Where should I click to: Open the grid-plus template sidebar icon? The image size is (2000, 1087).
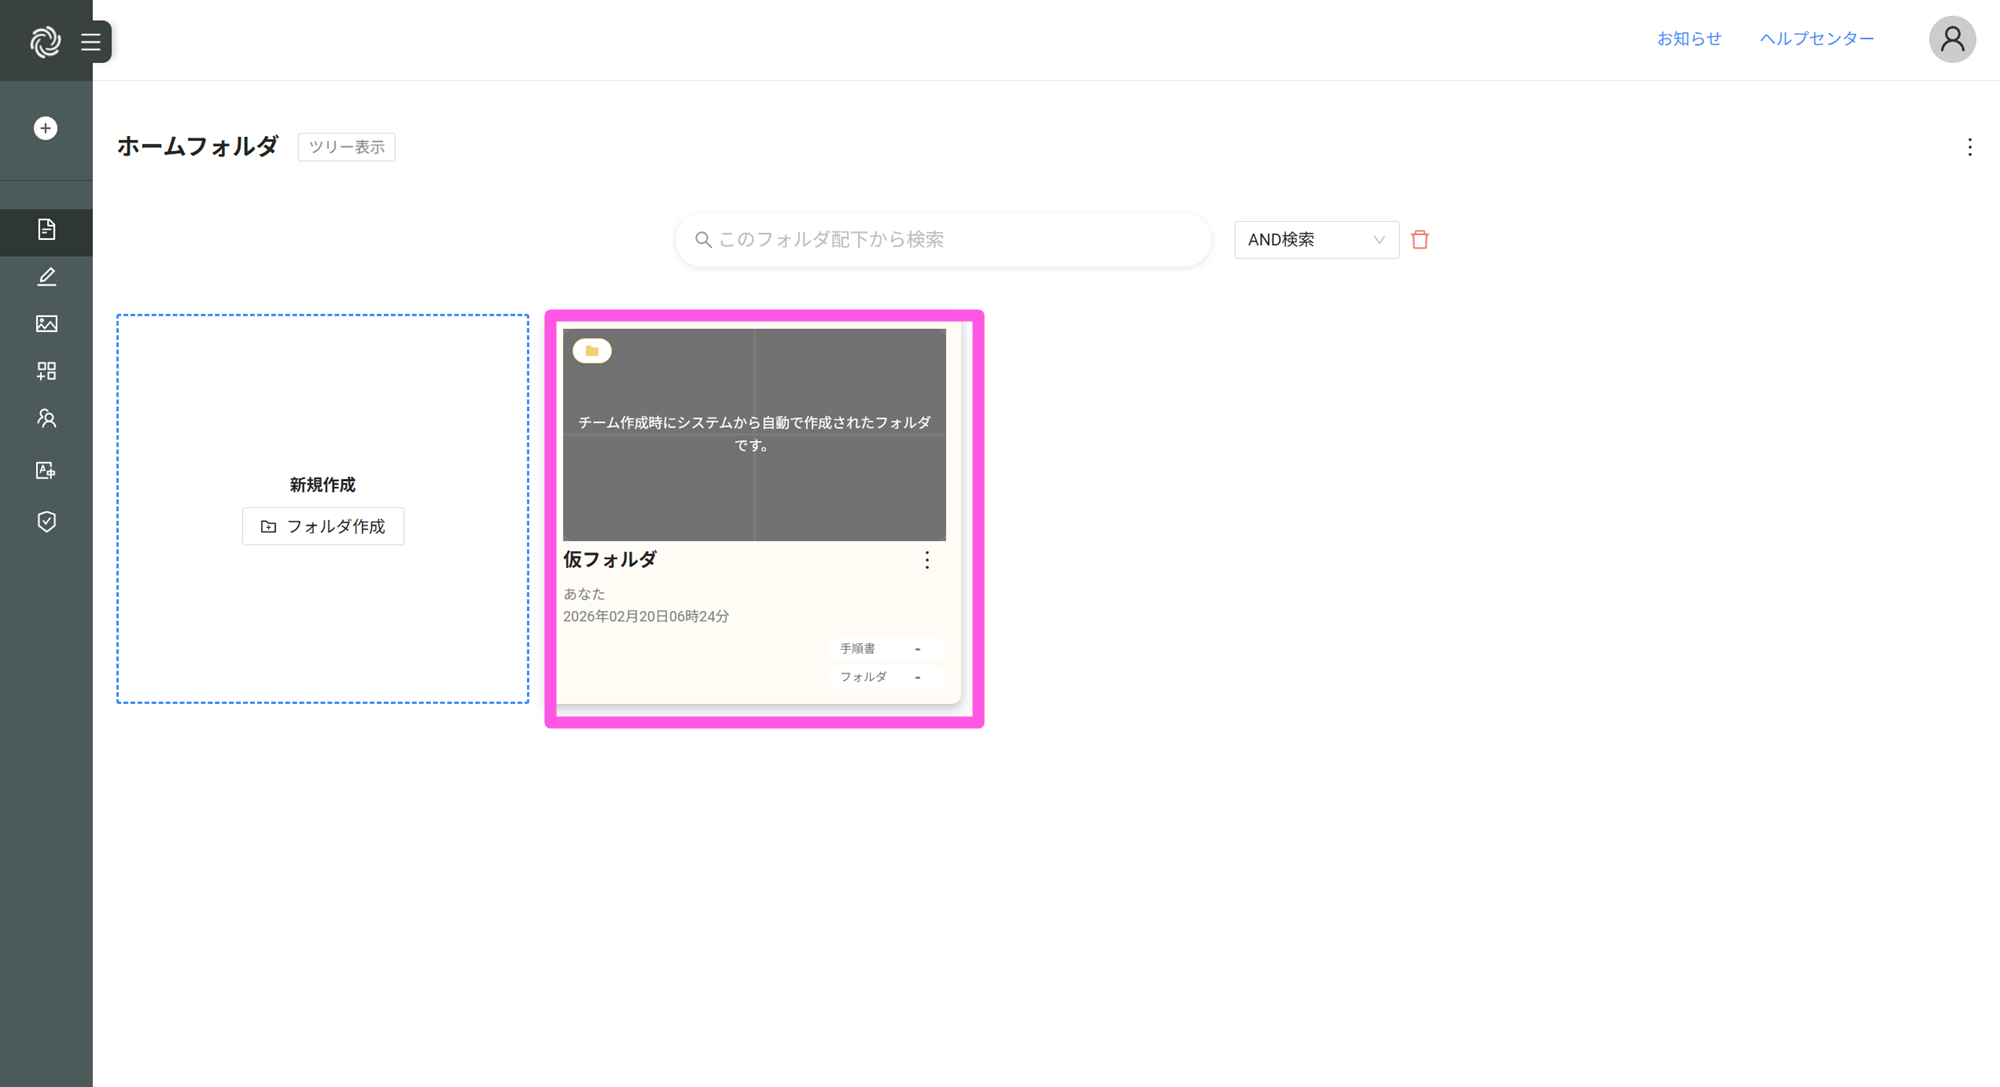coord(46,371)
